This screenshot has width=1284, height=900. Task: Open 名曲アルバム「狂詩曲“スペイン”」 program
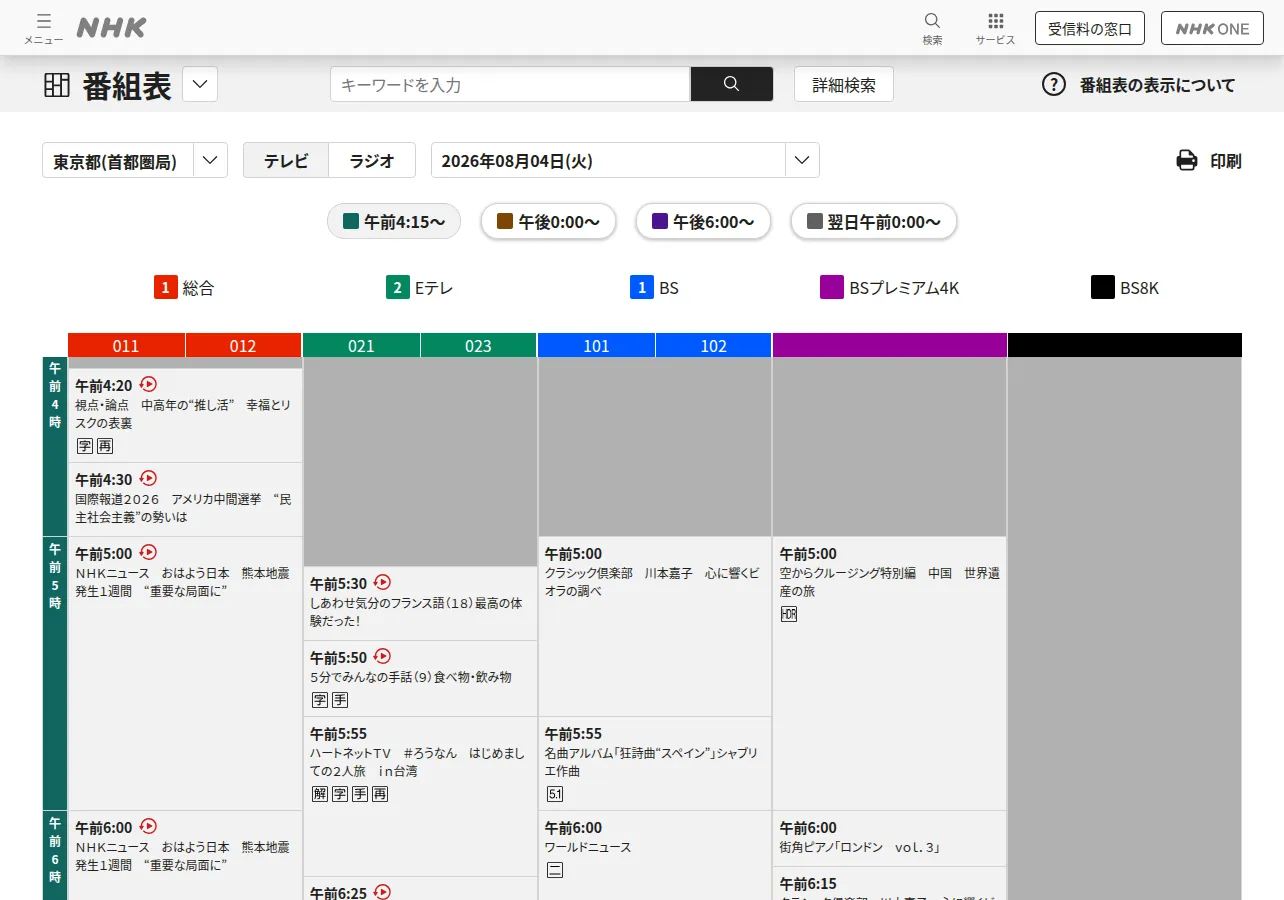coord(655,763)
